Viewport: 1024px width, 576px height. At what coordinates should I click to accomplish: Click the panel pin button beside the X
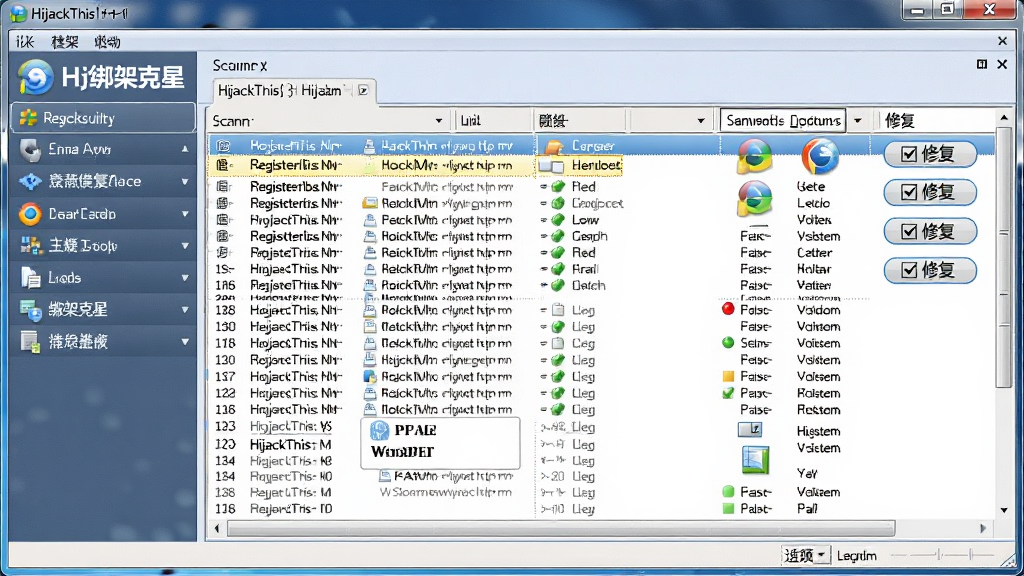[x=982, y=64]
